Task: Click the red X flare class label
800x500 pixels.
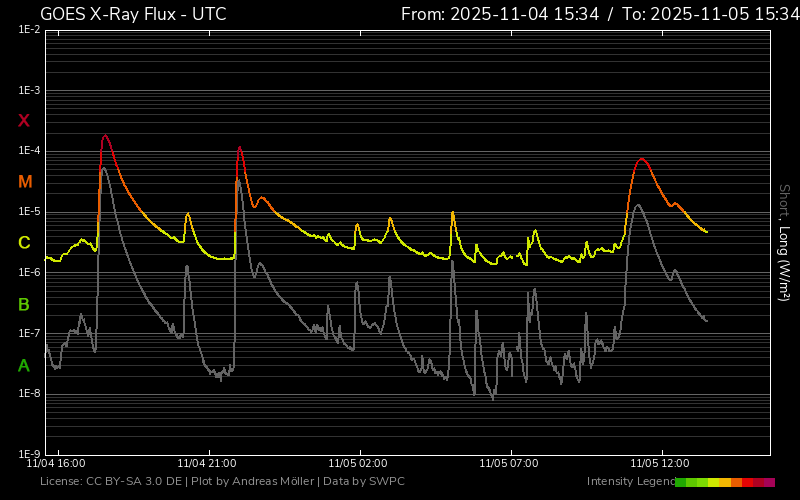Action: tap(24, 121)
